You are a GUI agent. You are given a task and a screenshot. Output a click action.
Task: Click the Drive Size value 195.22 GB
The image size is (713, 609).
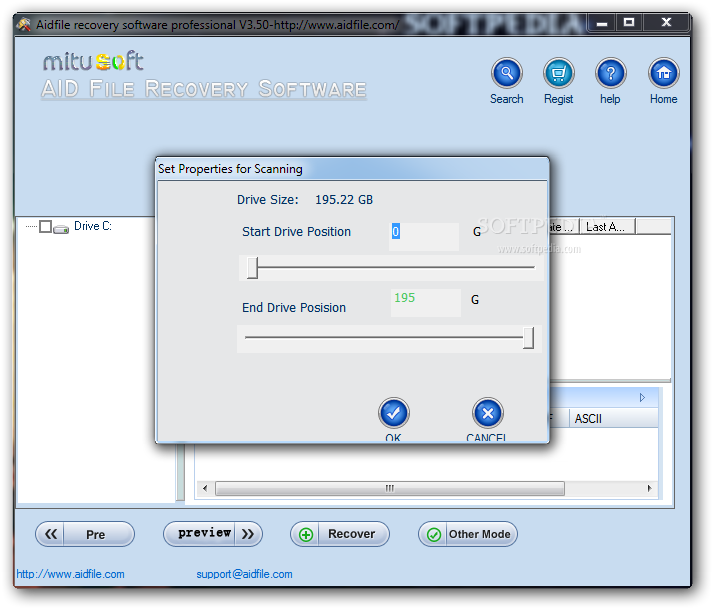click(344, 200)
